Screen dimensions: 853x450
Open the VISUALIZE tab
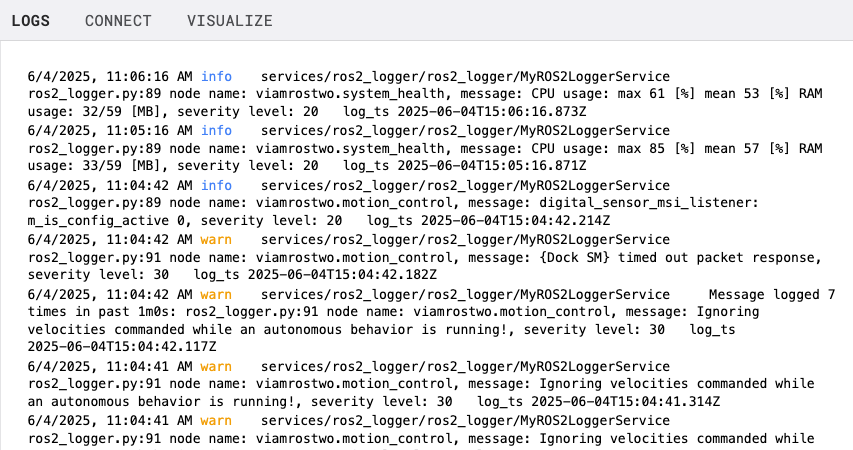pyautogui.click(x=230, y=21)
